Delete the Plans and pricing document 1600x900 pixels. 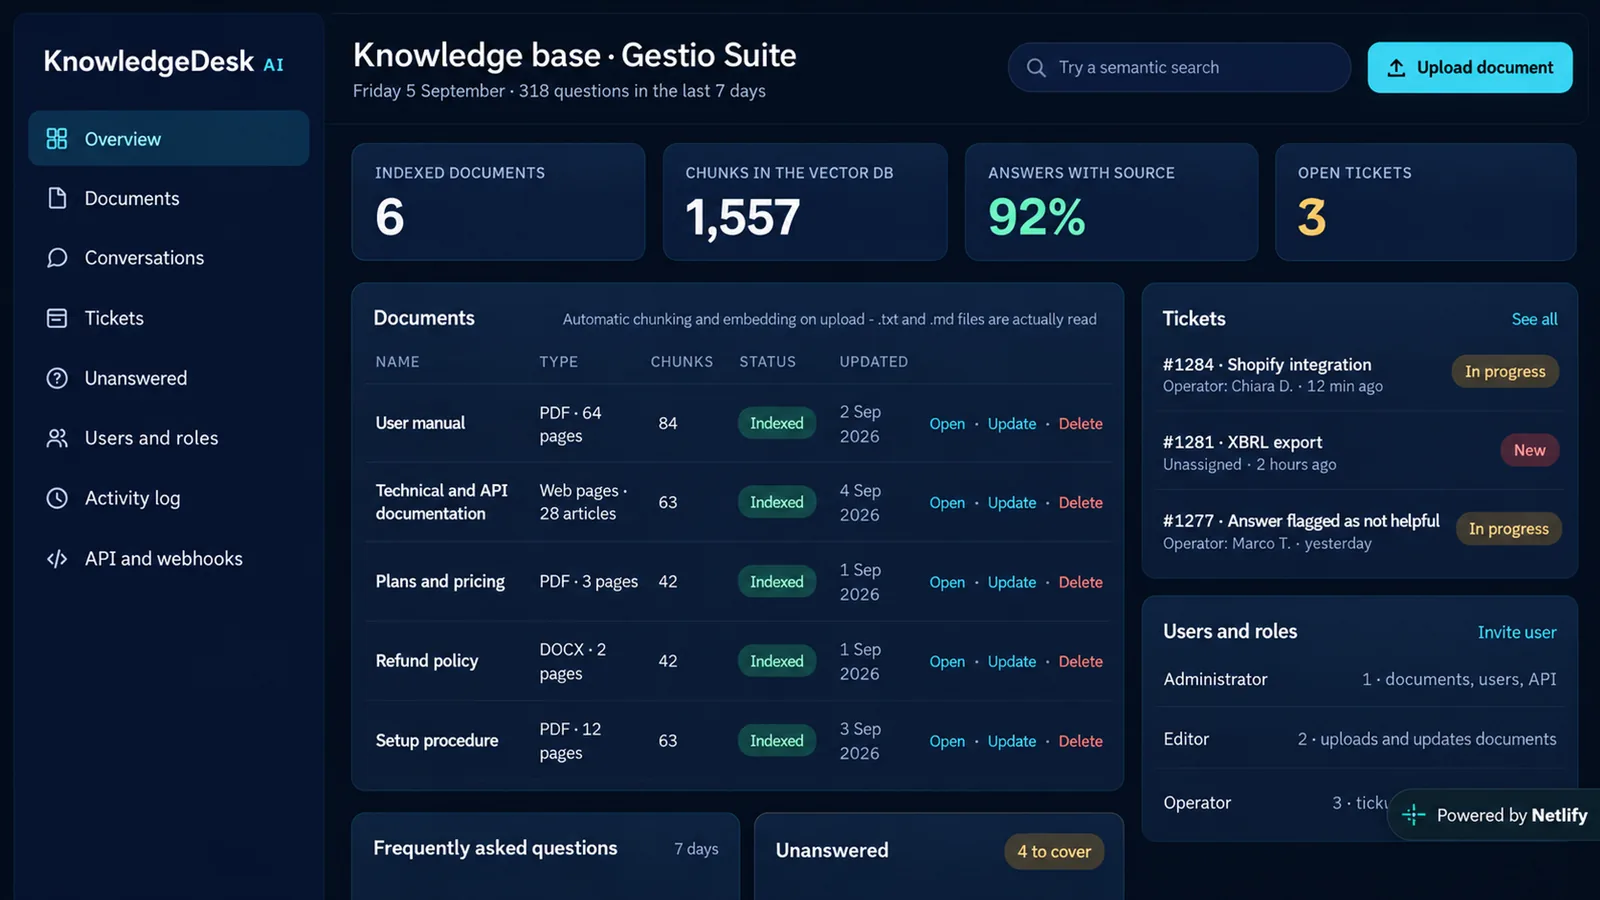tap(1081, 582)
